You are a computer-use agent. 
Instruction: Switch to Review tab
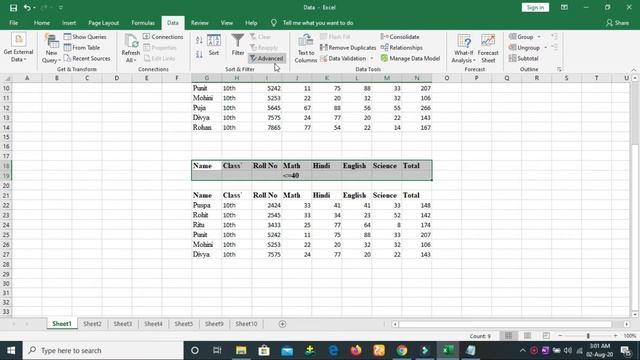[200, 23]
